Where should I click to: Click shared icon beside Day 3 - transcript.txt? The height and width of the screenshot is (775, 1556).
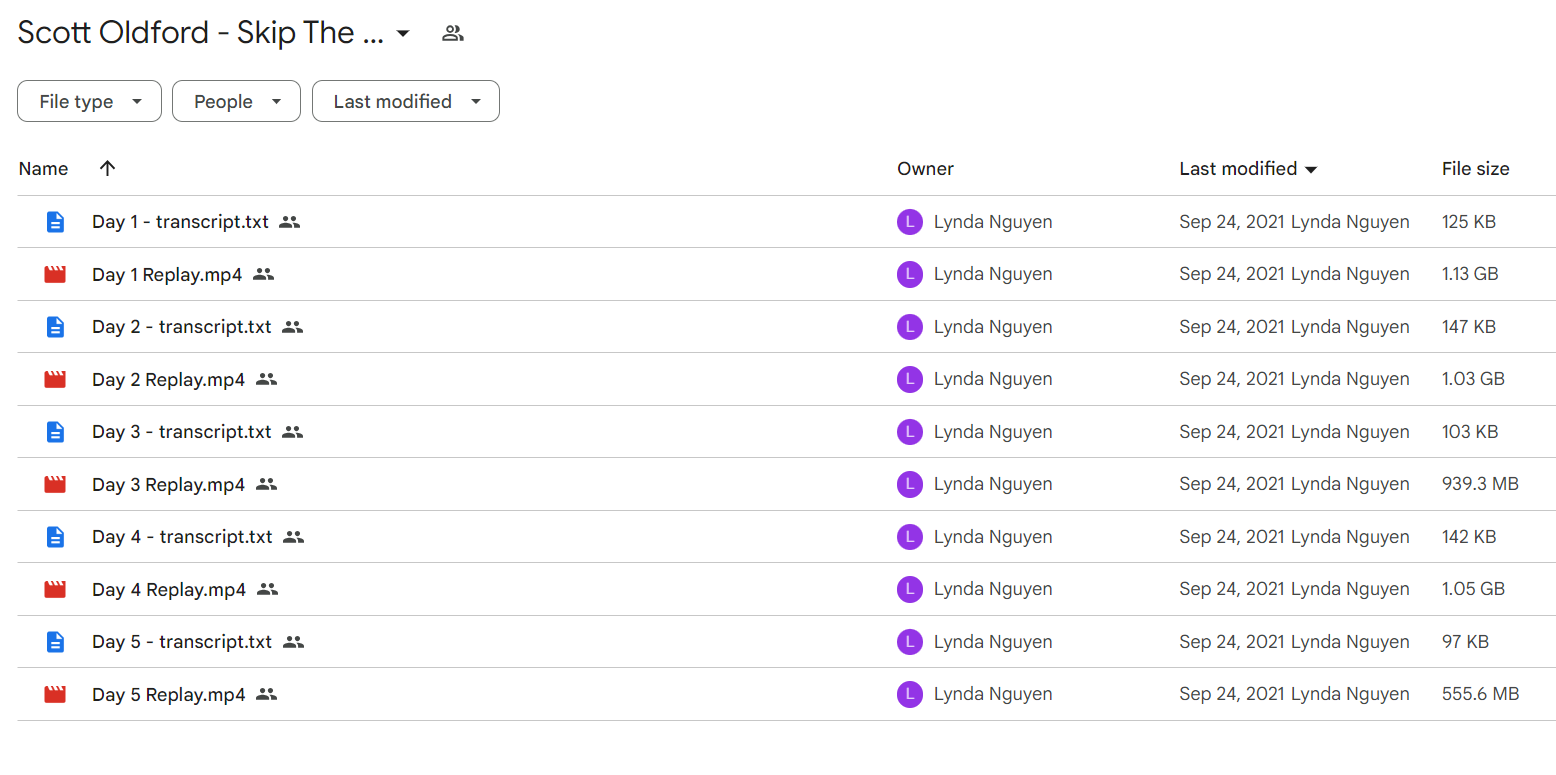[292, 432]
